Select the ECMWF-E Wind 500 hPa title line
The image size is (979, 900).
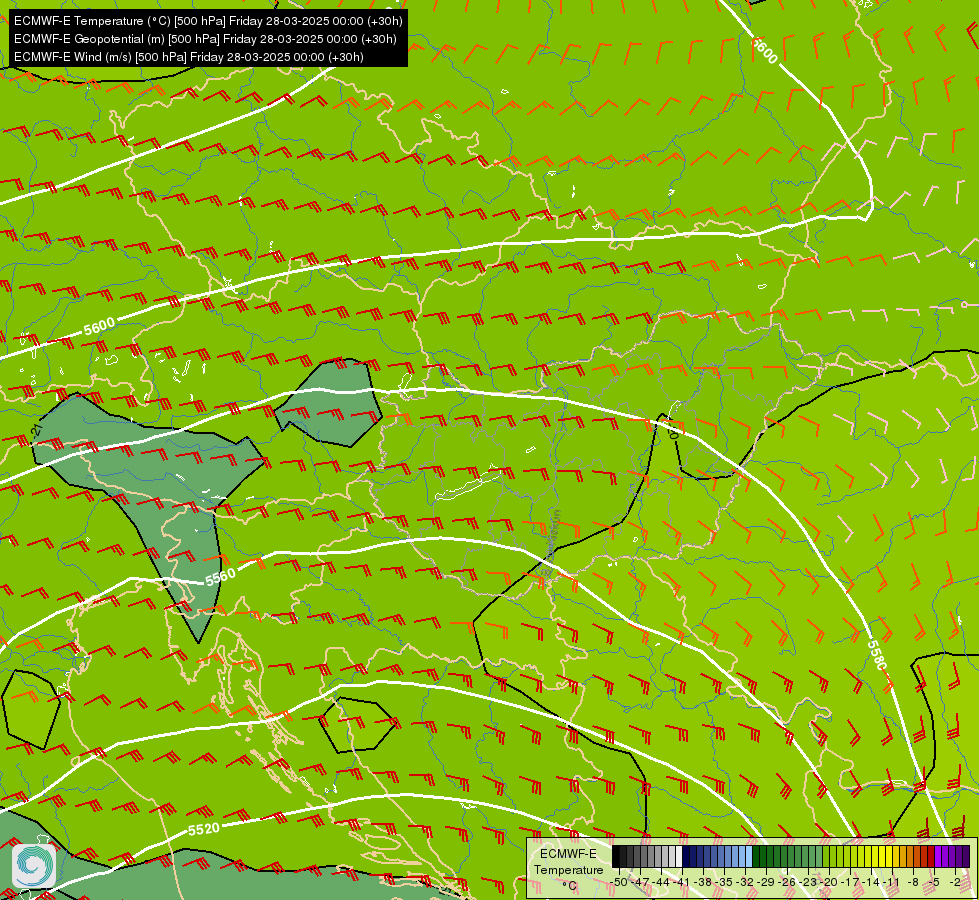[x=189, y=57]
